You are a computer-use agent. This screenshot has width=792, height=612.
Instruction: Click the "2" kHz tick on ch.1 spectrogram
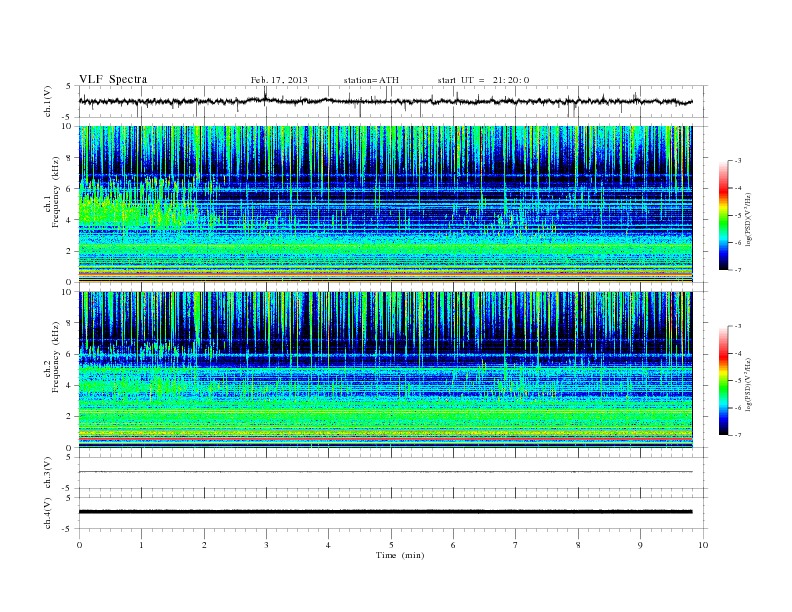pyautogui.click(x=69, y=251)
